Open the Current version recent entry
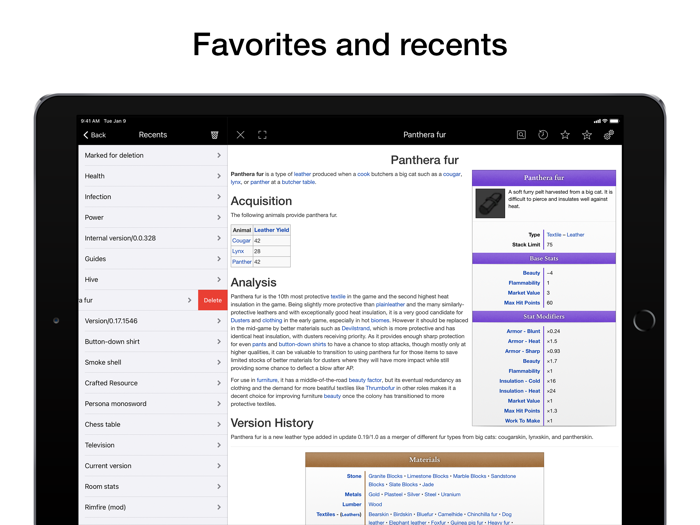 point(153,466)
